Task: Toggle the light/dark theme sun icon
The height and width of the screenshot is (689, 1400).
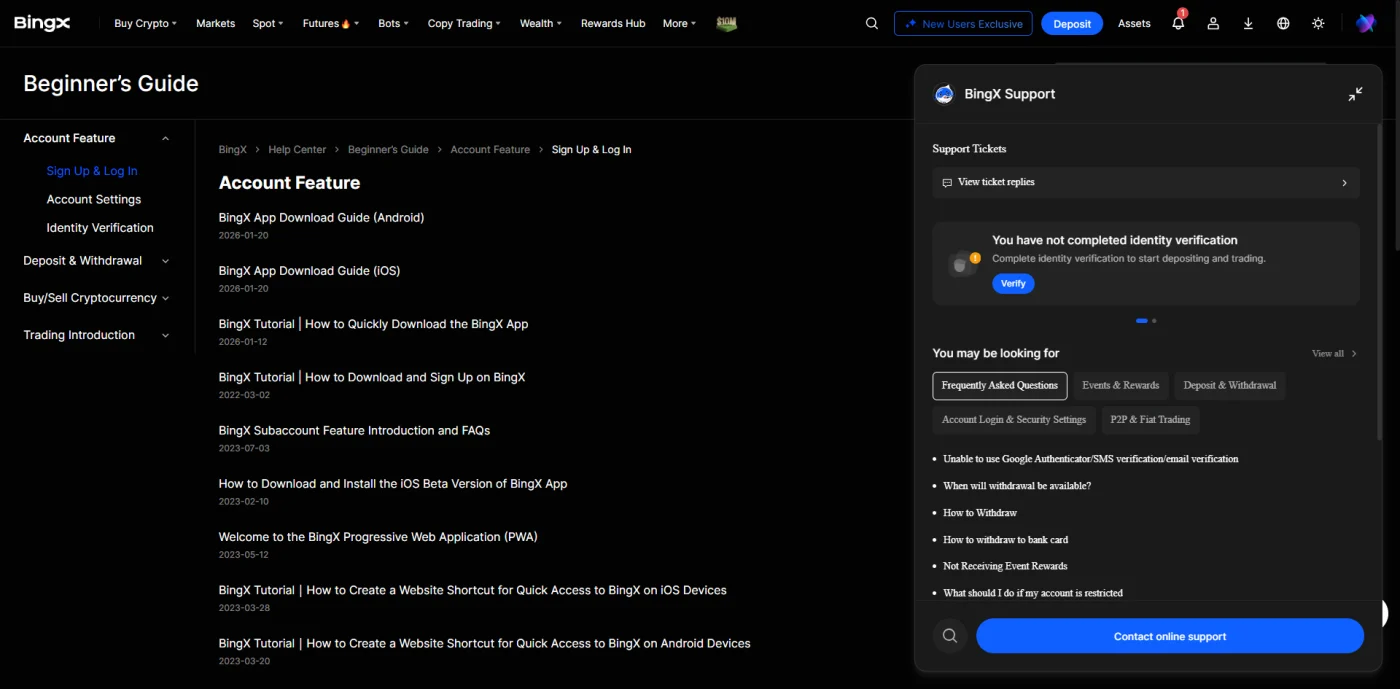Action: click(x=1318, y=23)
